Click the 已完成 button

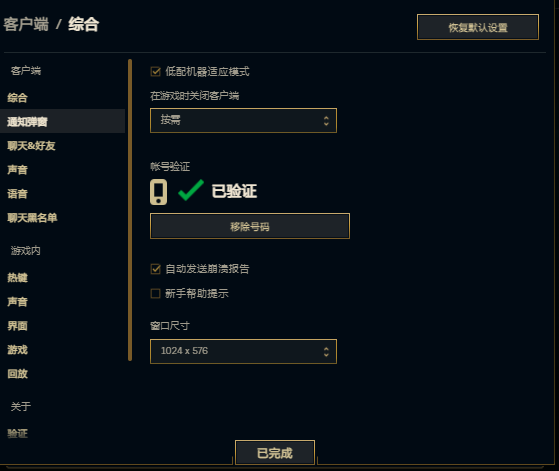pyautogui.click(x=275, y=453)
